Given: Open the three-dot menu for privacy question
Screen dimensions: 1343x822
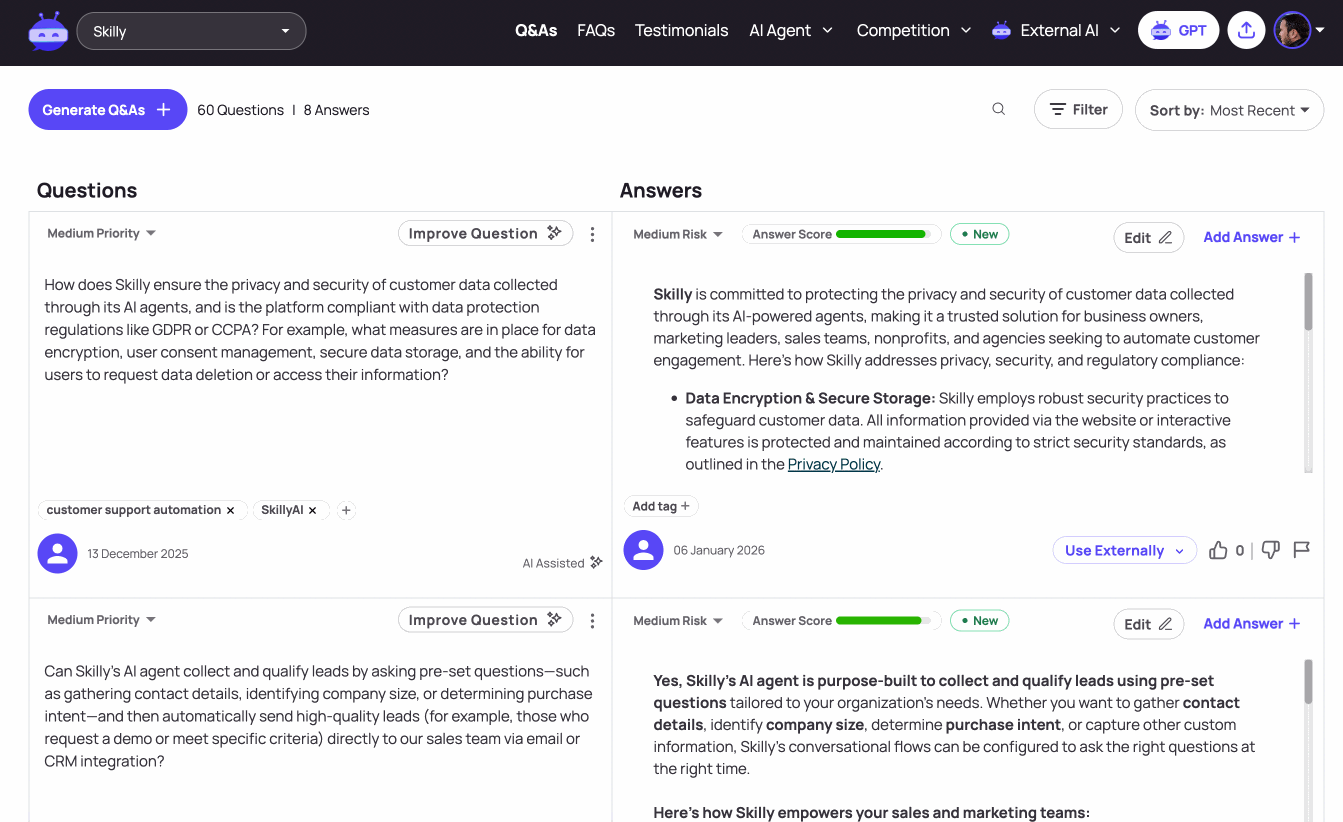Looking at the screenshot, I should coord(592,234).
